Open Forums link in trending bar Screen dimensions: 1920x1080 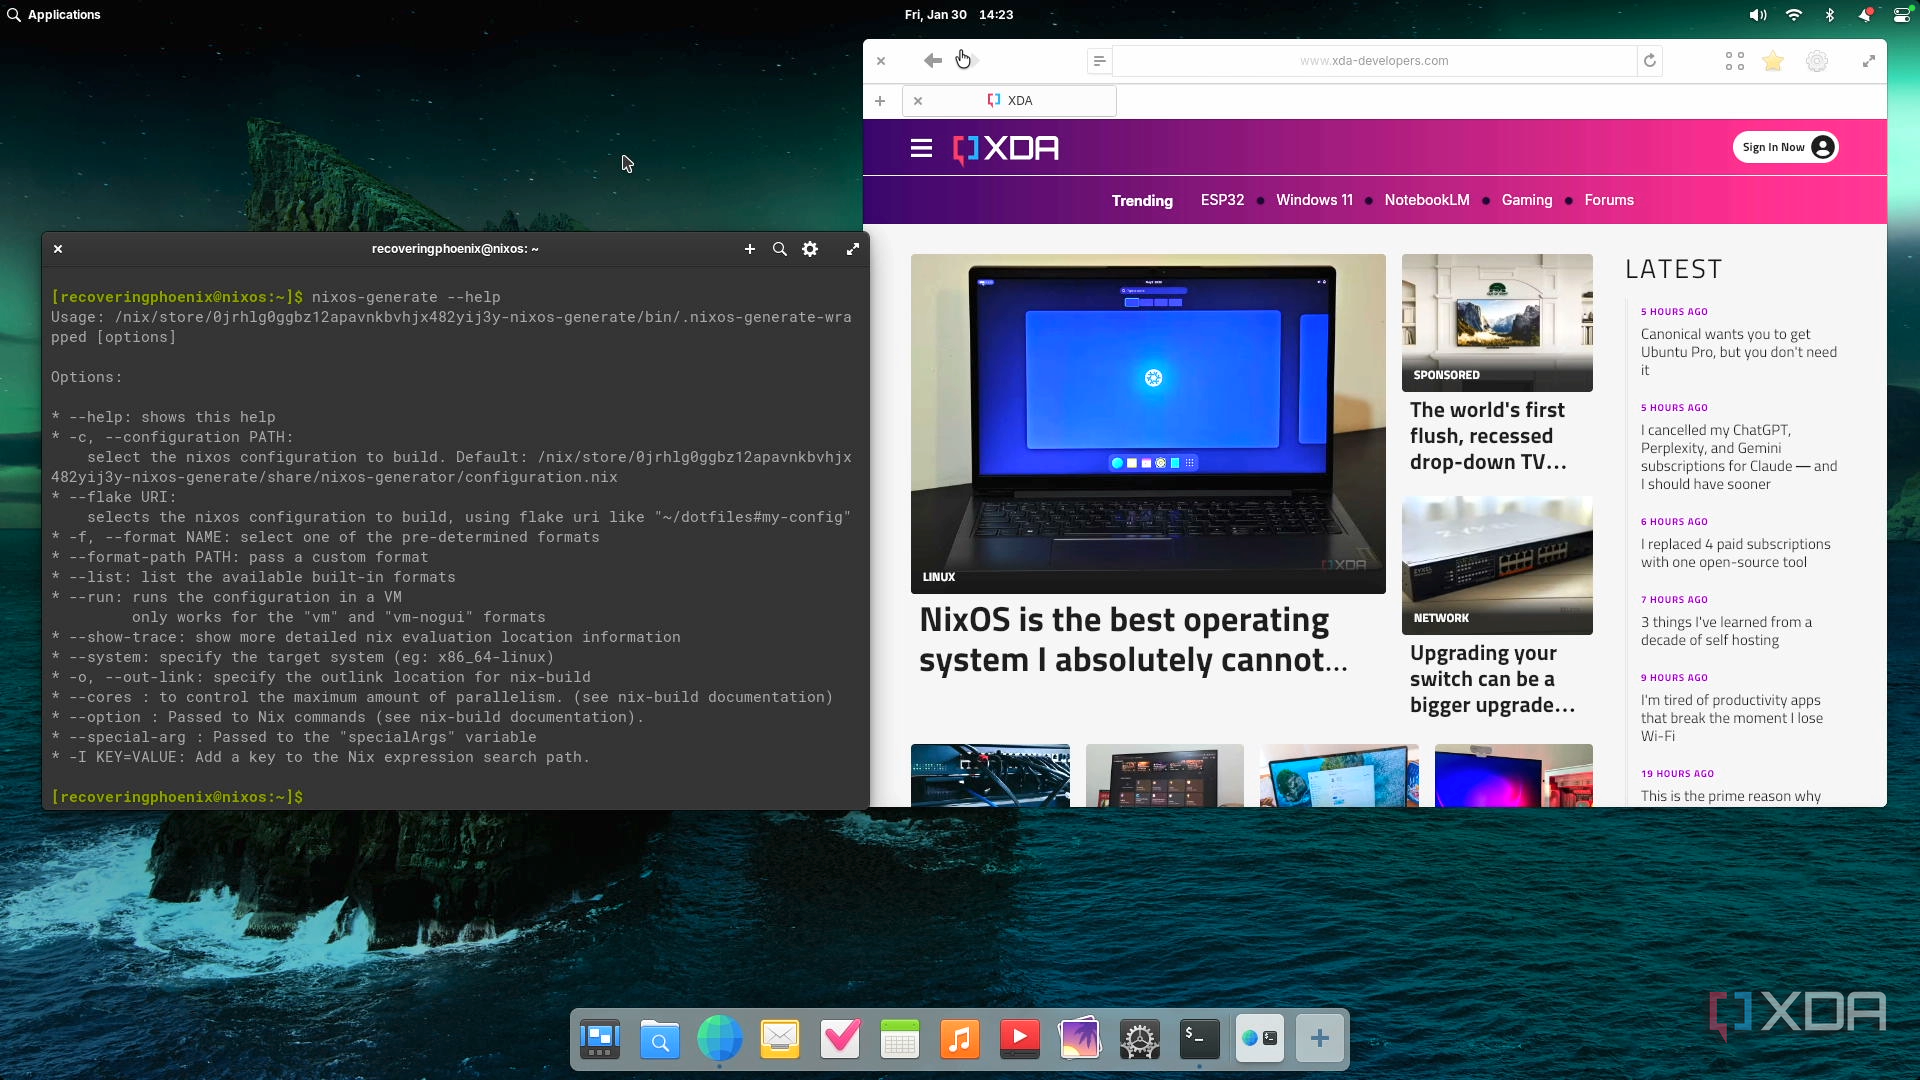coord(1609,200)
